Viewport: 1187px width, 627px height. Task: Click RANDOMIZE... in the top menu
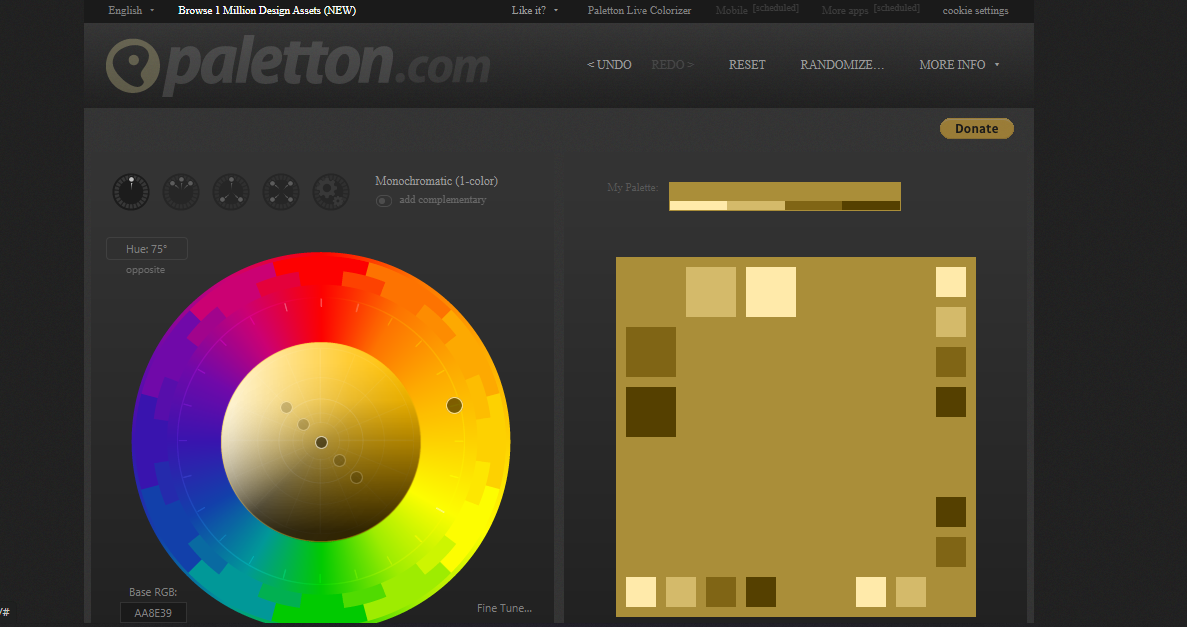842,65
